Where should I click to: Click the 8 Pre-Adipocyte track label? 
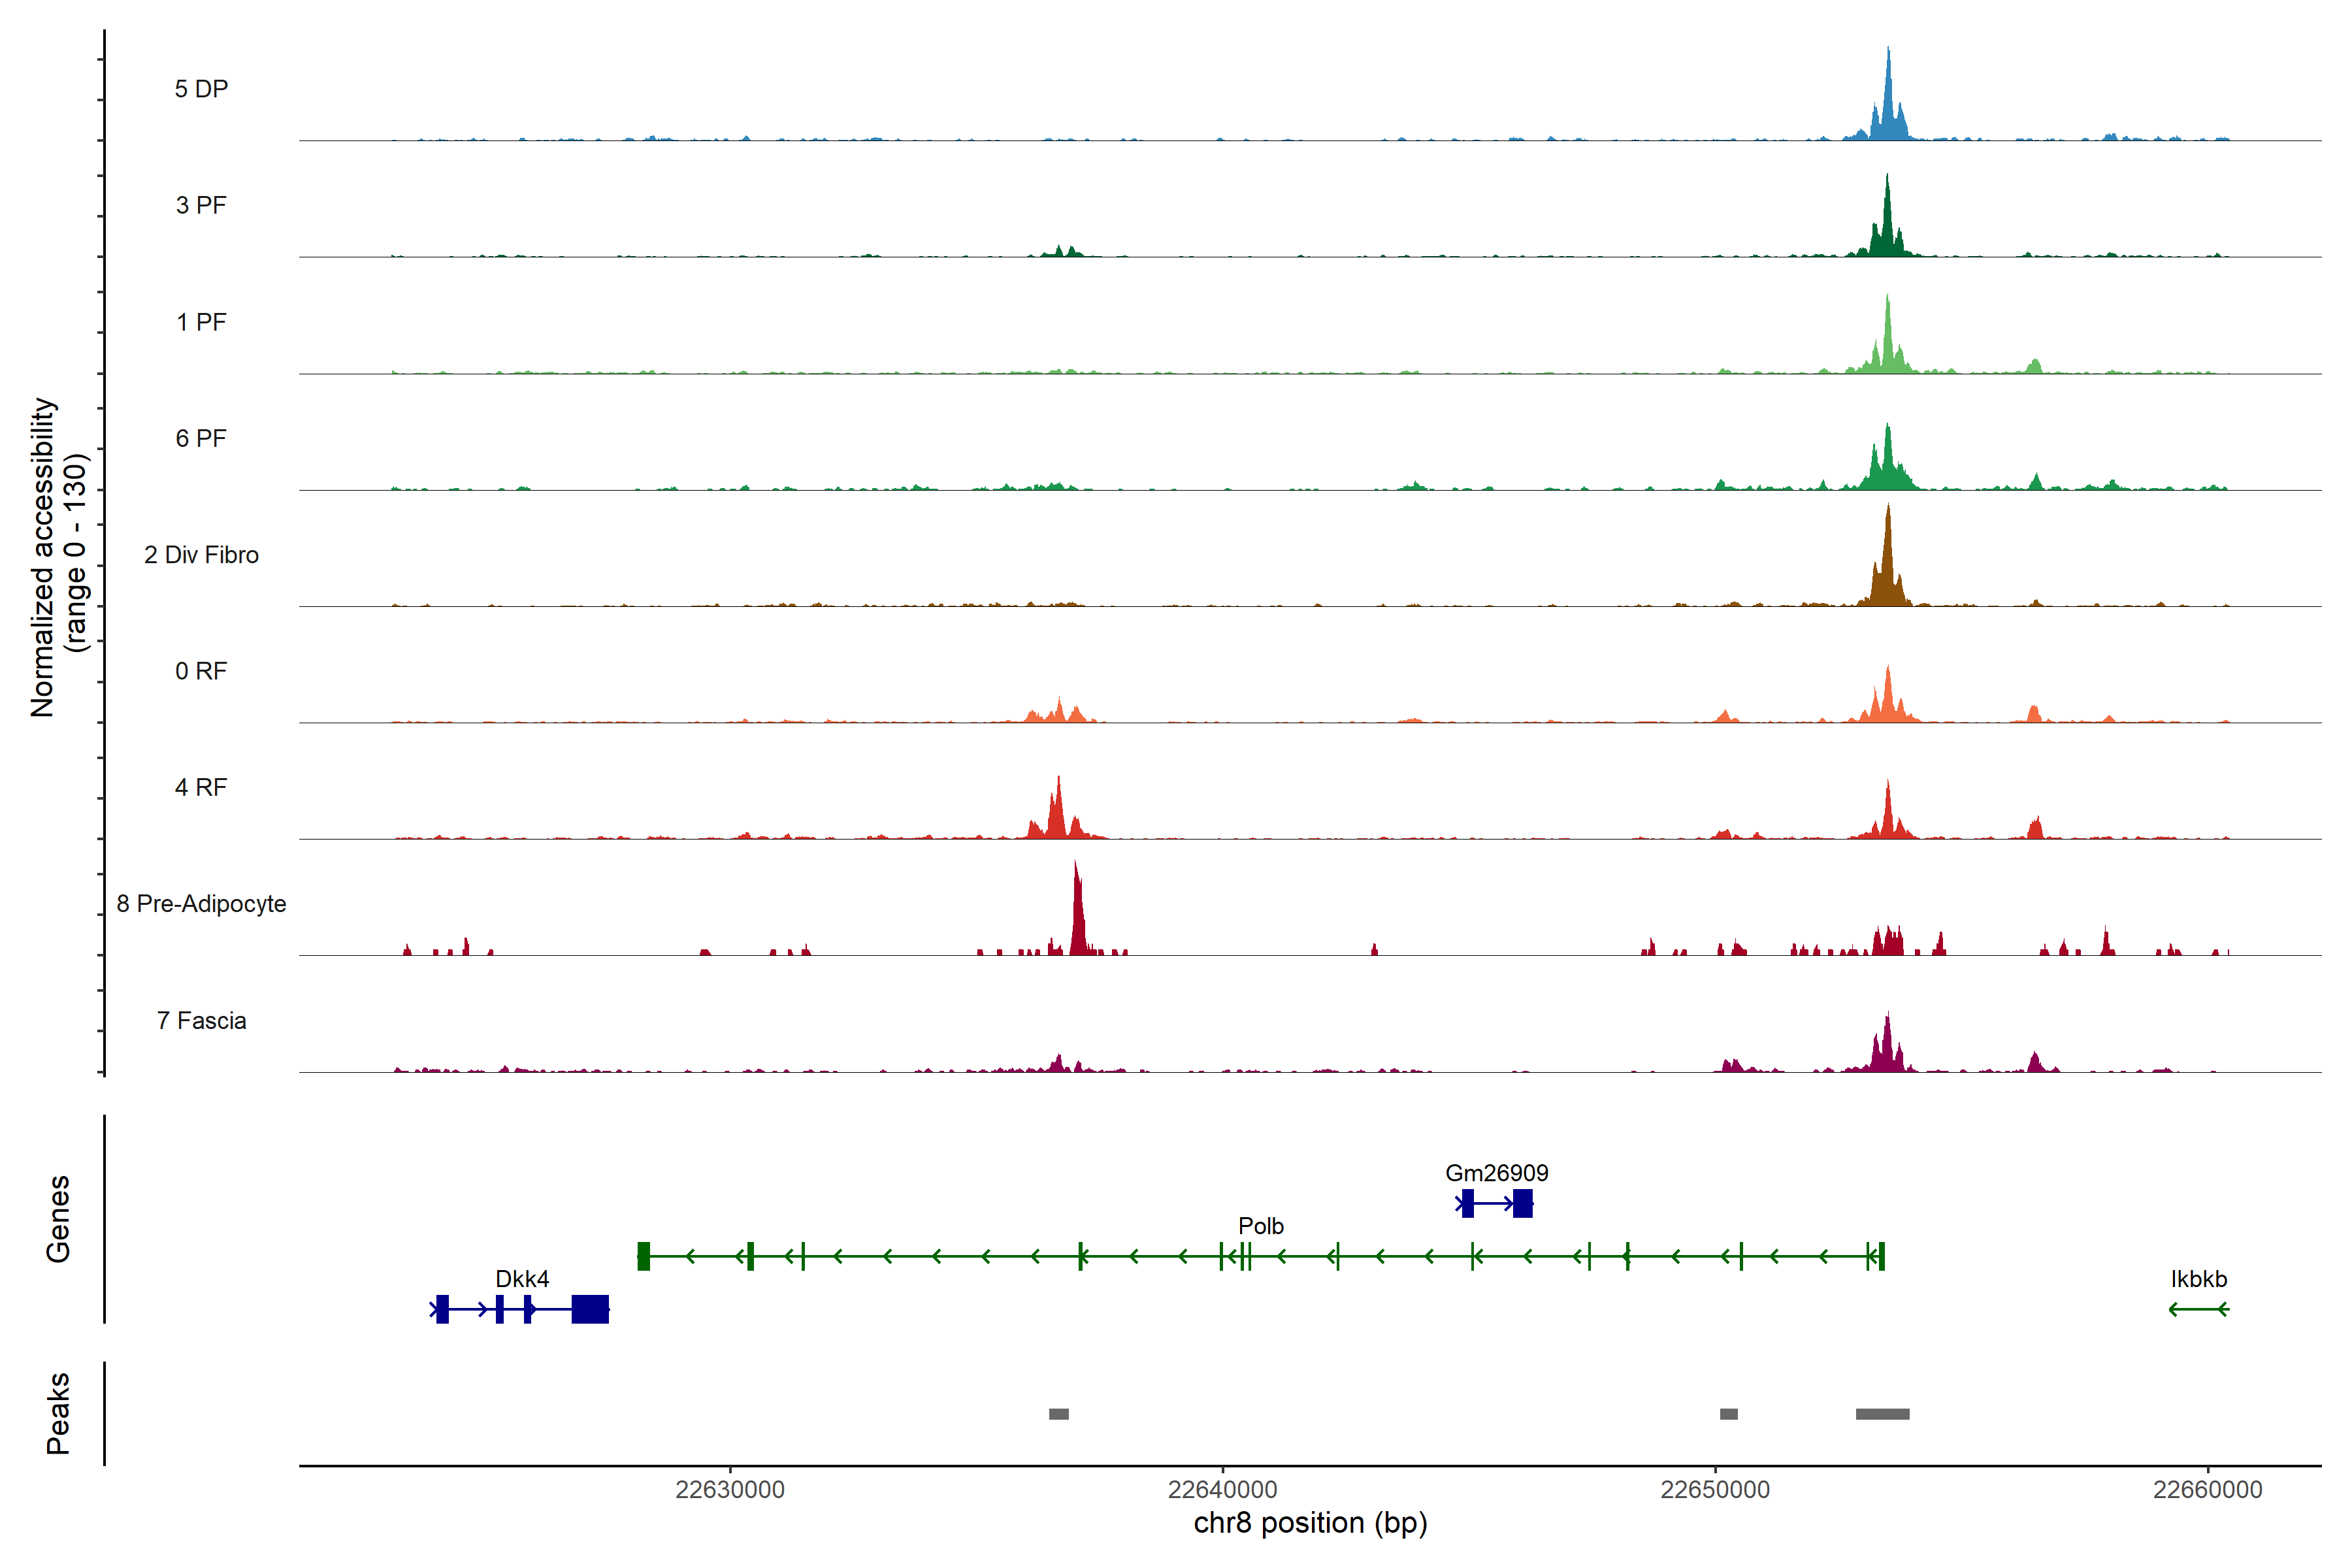pyautogui.click(x=201, y=904)
